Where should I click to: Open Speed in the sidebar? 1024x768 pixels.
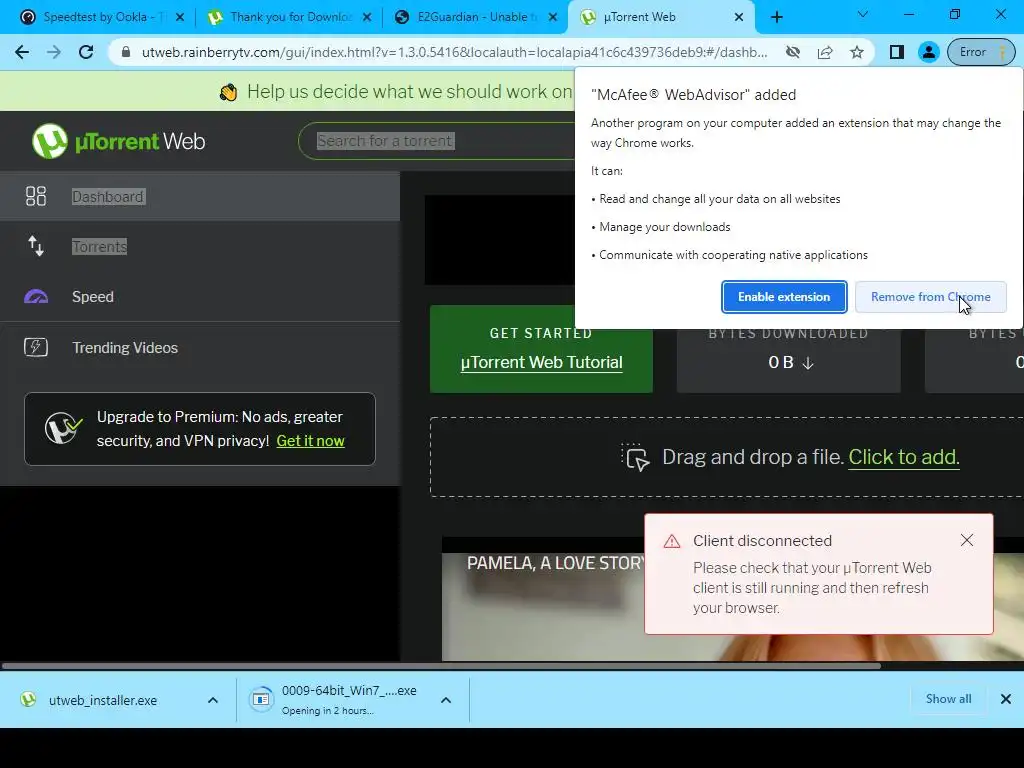tap(200, 296)
